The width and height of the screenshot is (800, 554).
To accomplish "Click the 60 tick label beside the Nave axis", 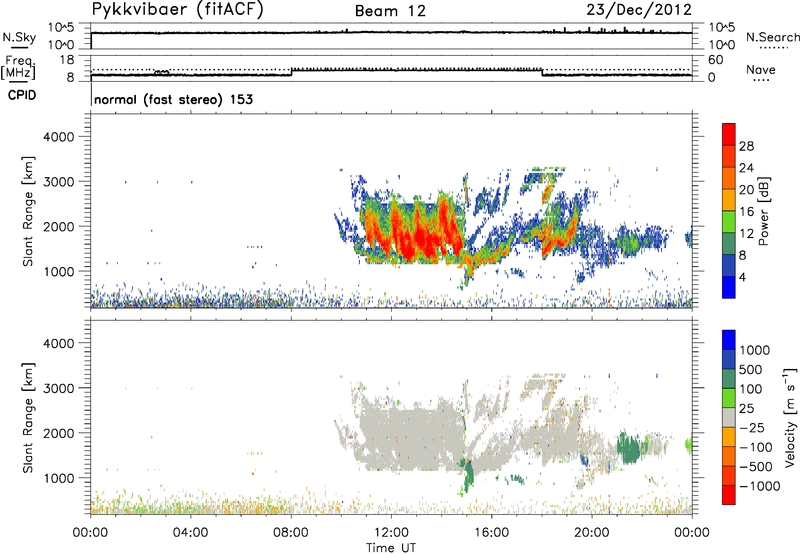I will [715, 60].
